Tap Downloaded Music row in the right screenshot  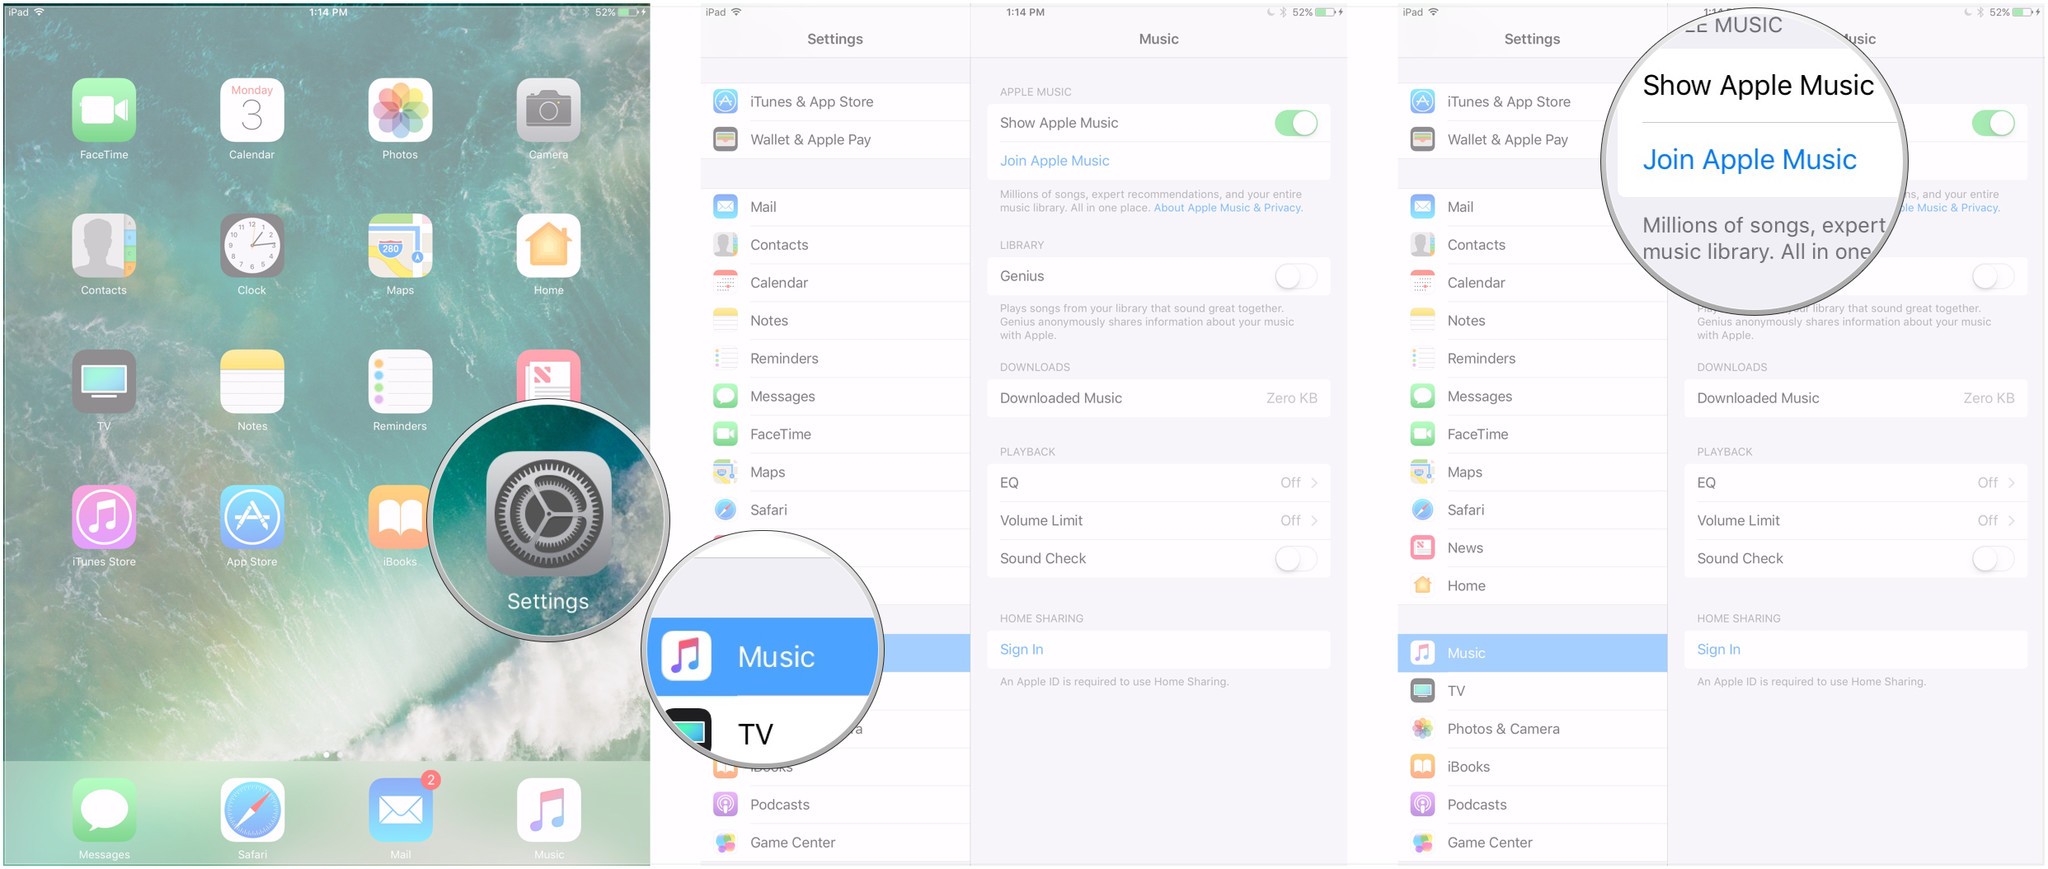1855,397
